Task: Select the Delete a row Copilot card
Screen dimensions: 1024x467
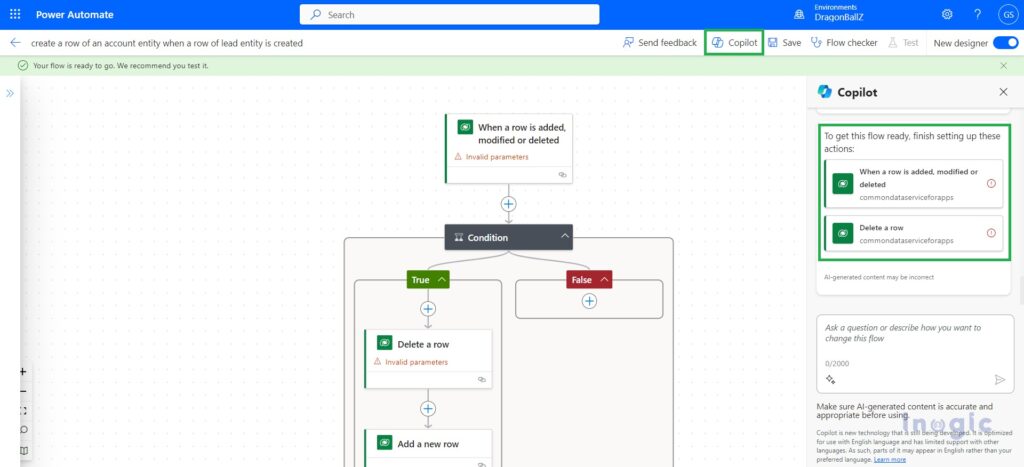Action: click(914, 233)
